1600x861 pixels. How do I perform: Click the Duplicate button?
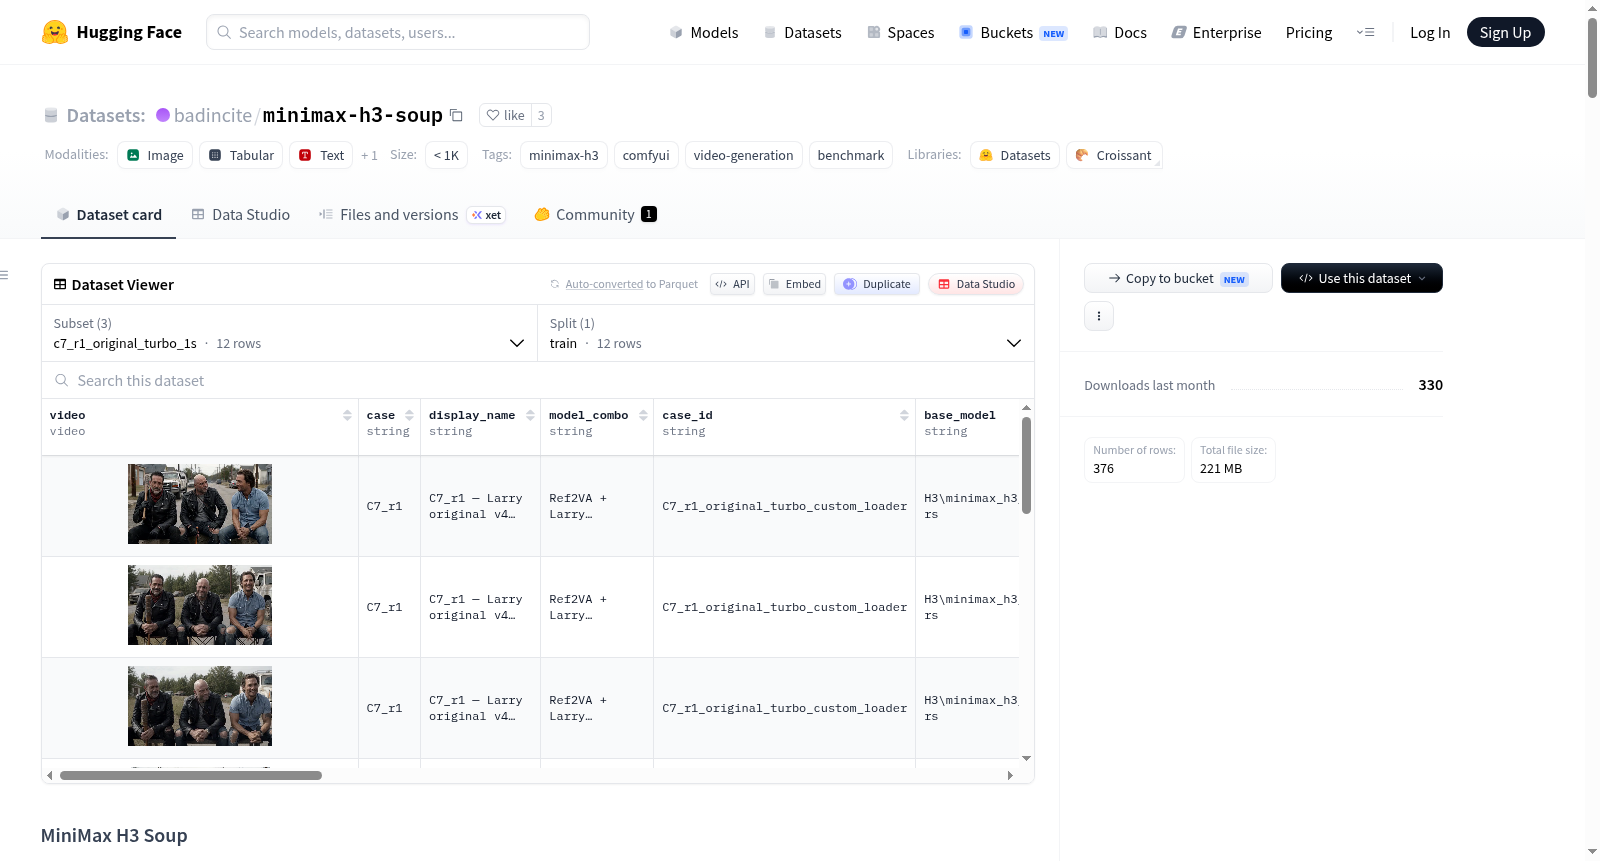pos(877,284)
